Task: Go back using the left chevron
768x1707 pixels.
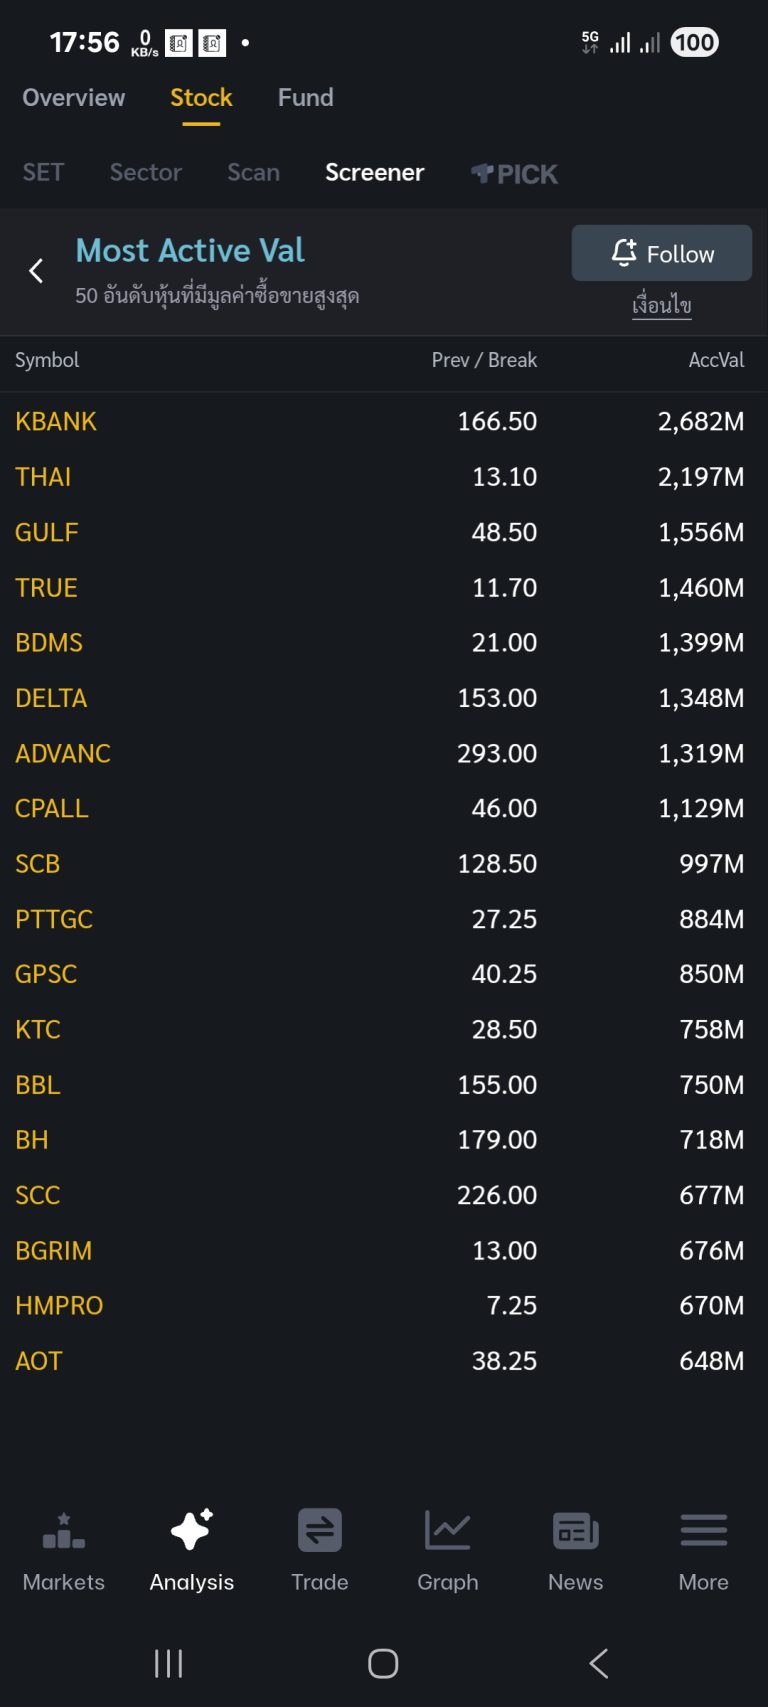Action: (36, 271)
